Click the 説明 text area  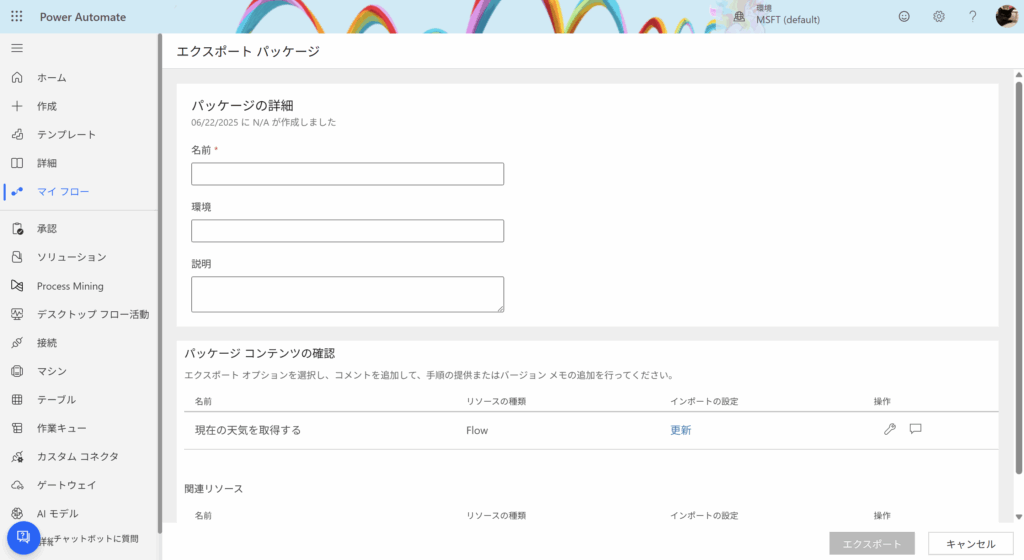347,294
